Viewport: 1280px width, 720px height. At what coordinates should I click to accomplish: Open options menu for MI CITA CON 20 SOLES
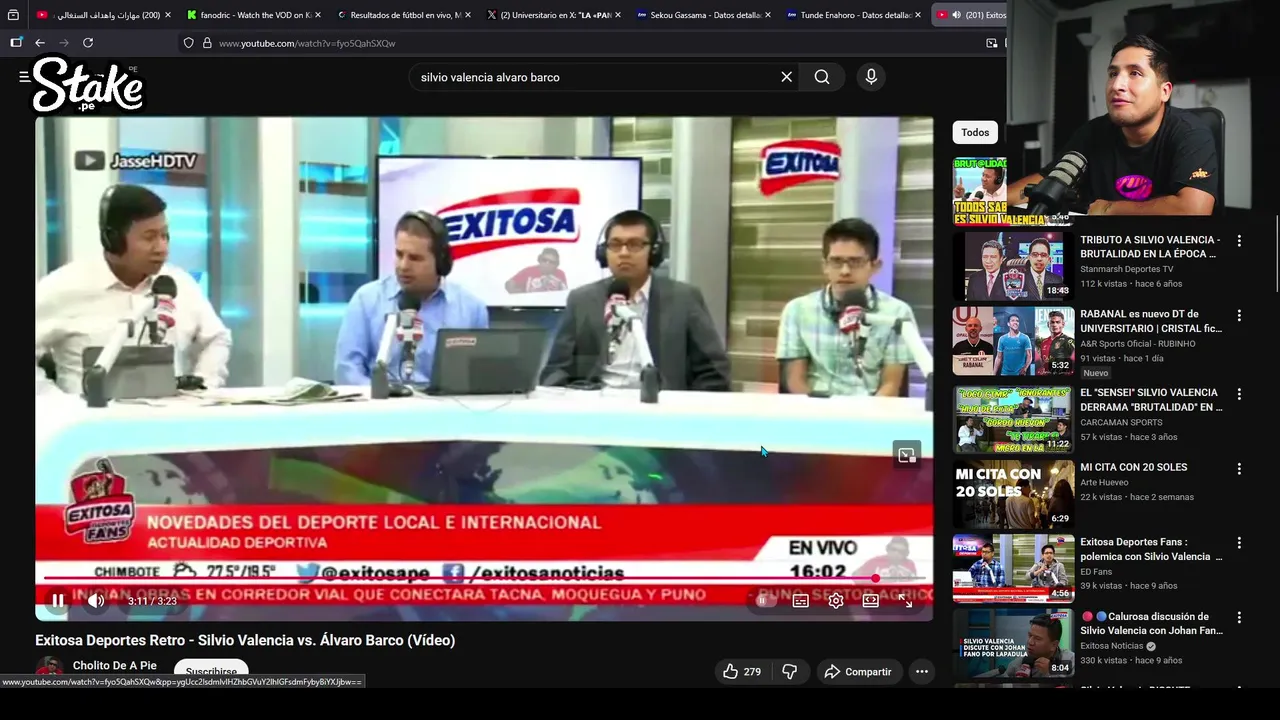(1239, 469)
